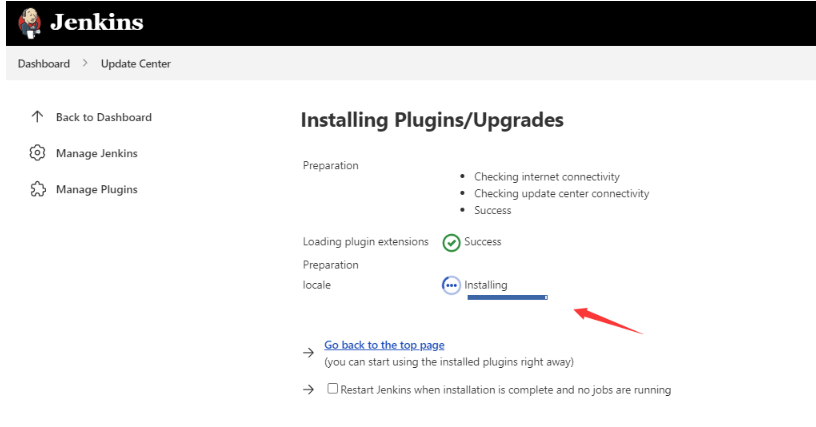The height and width of the screenshot is (427, 816).
Task: Click the breadcrumb chevron after Dashboard
Action: (86, 64)
